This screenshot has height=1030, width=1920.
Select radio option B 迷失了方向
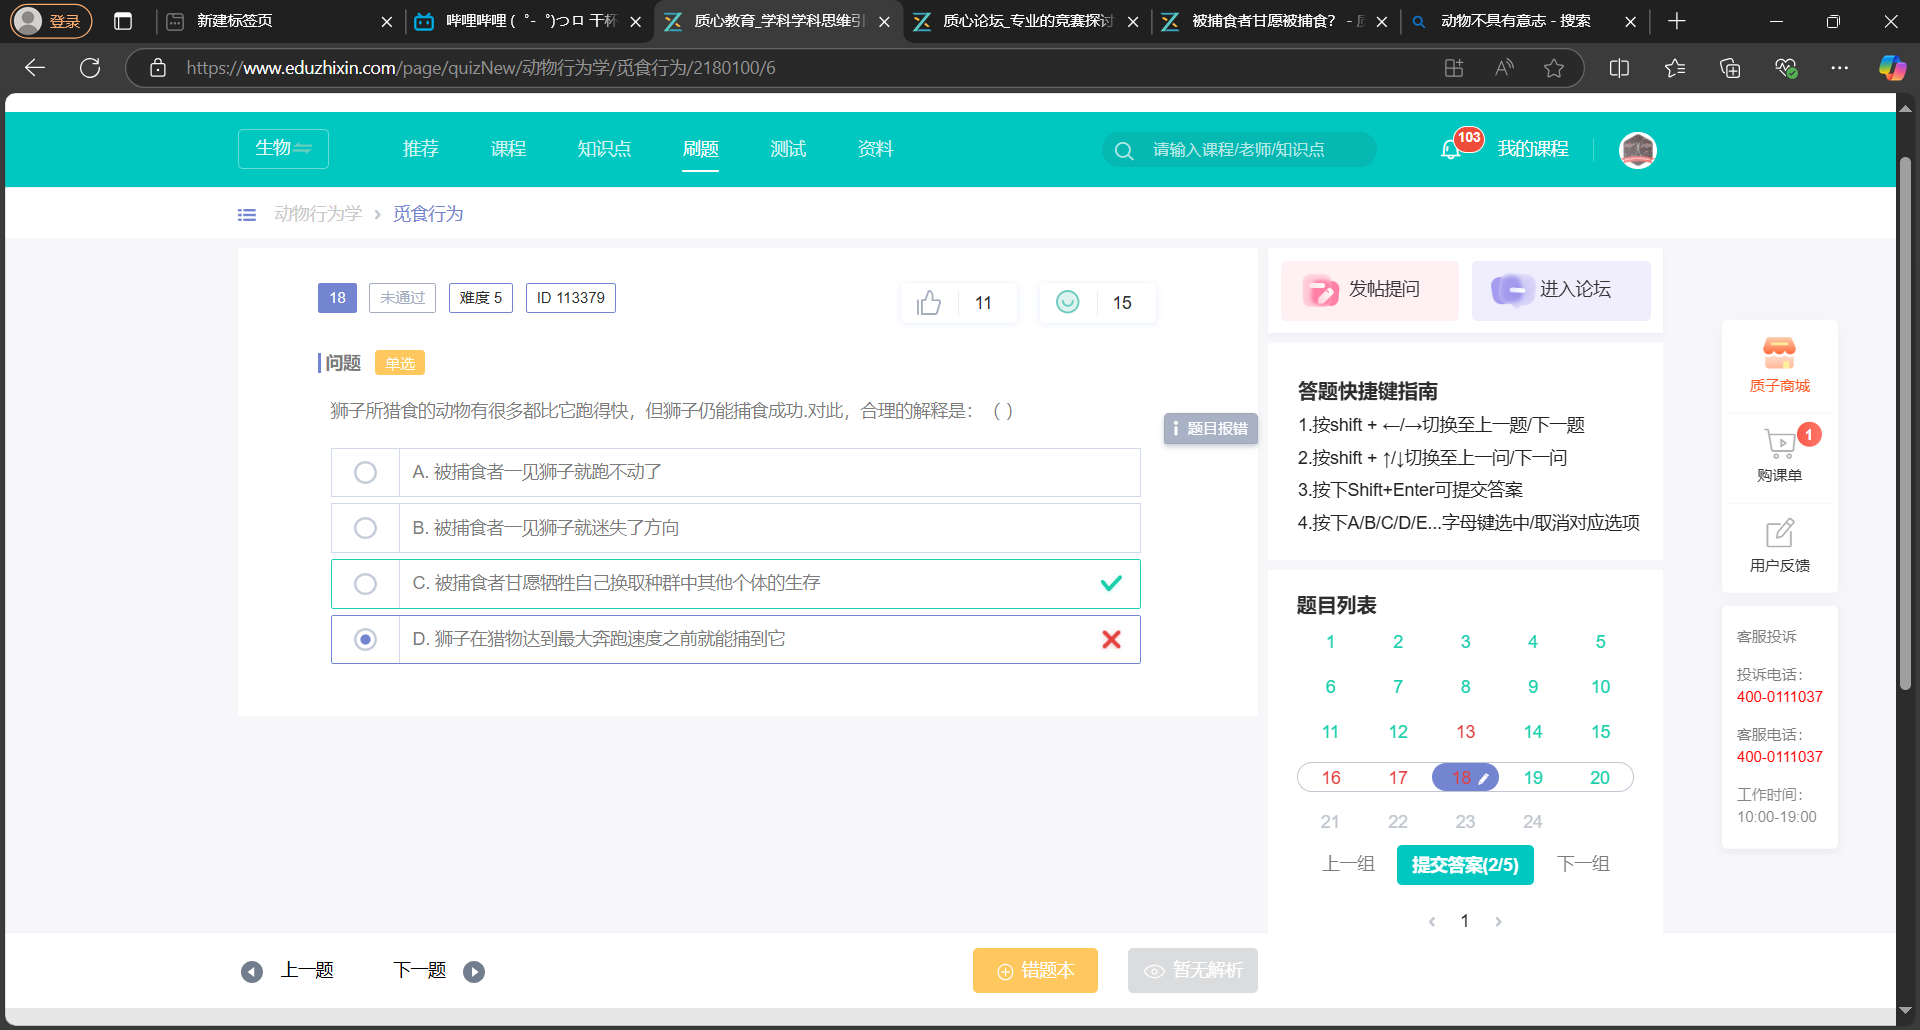[x=365, y=528]
